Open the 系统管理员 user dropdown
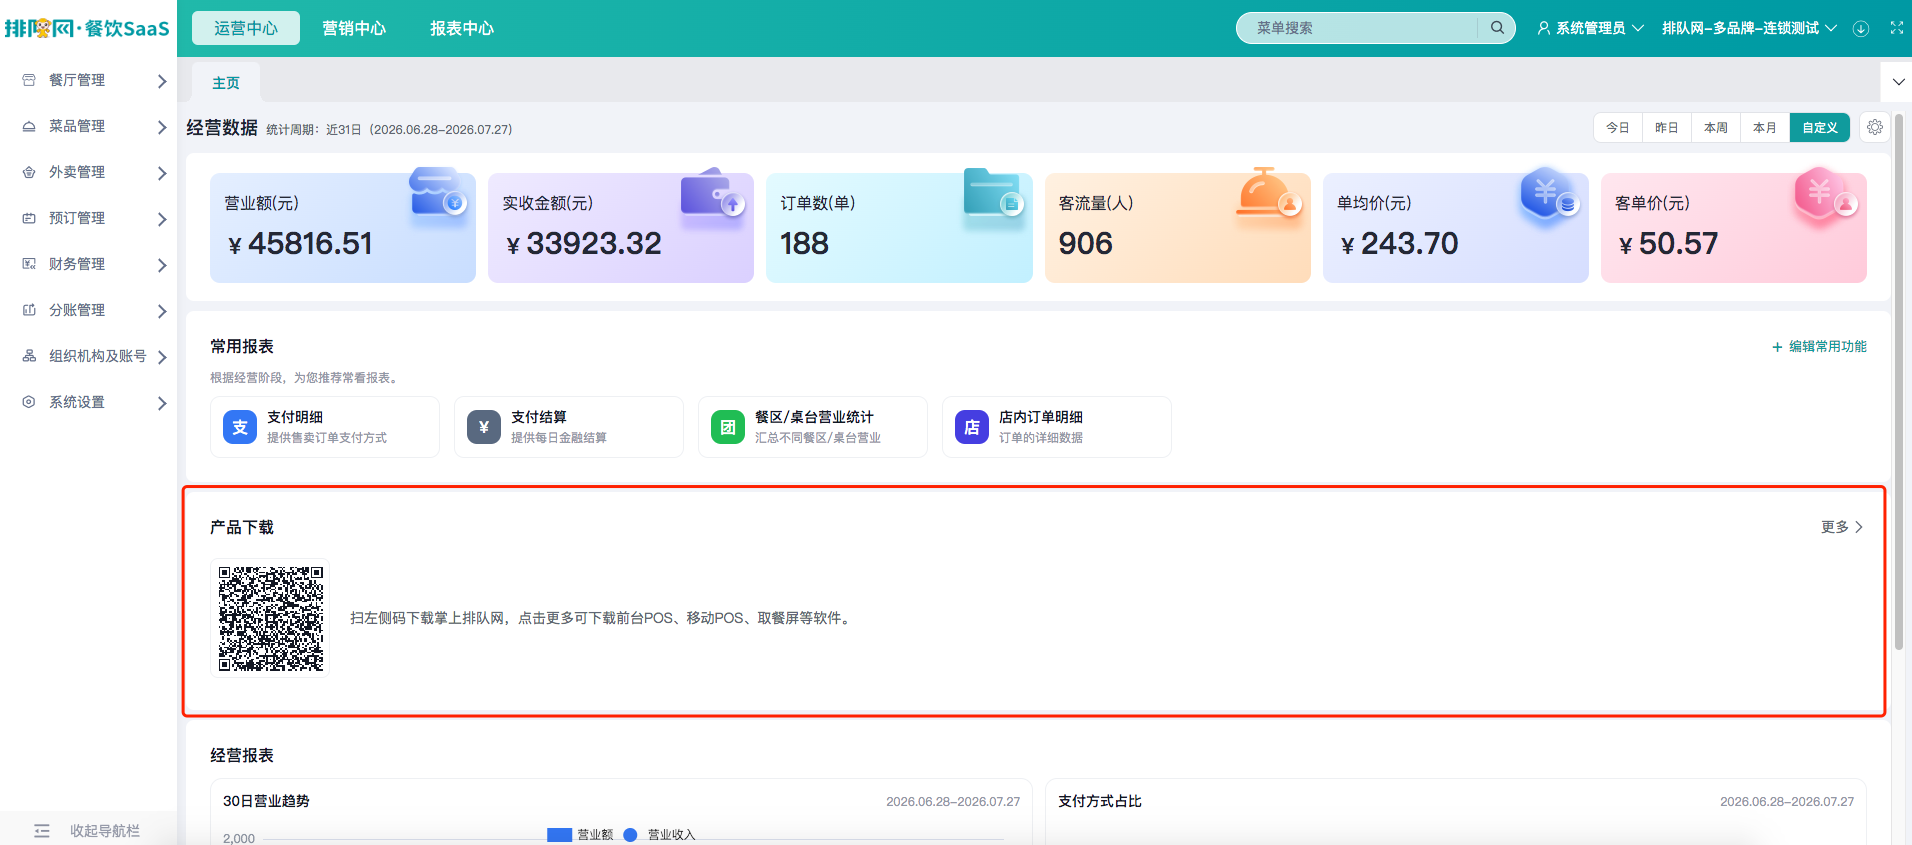 click(1590, 28)
